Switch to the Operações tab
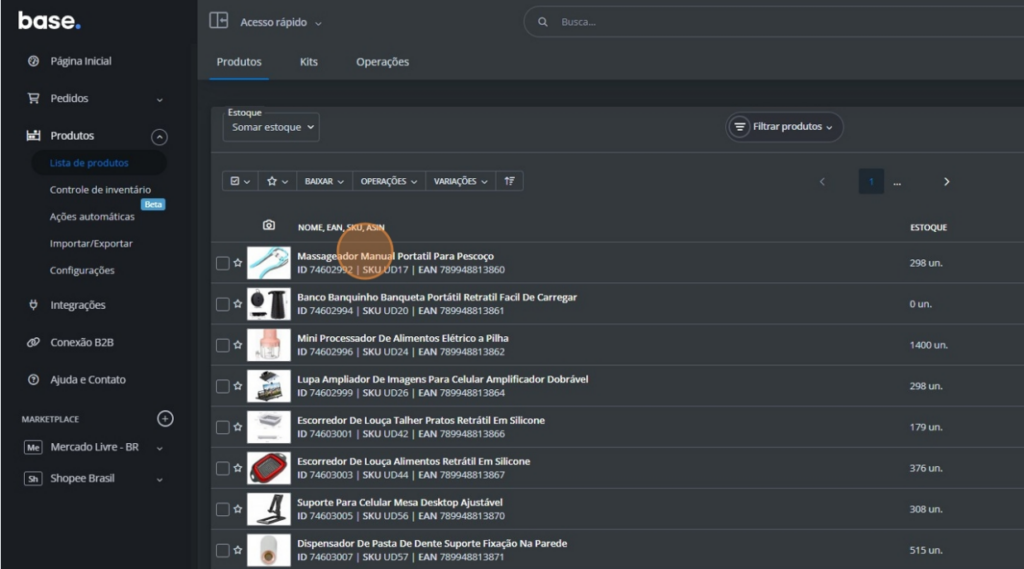The image size is (1024, 569). pyautogui.click(x=382, y=62)
